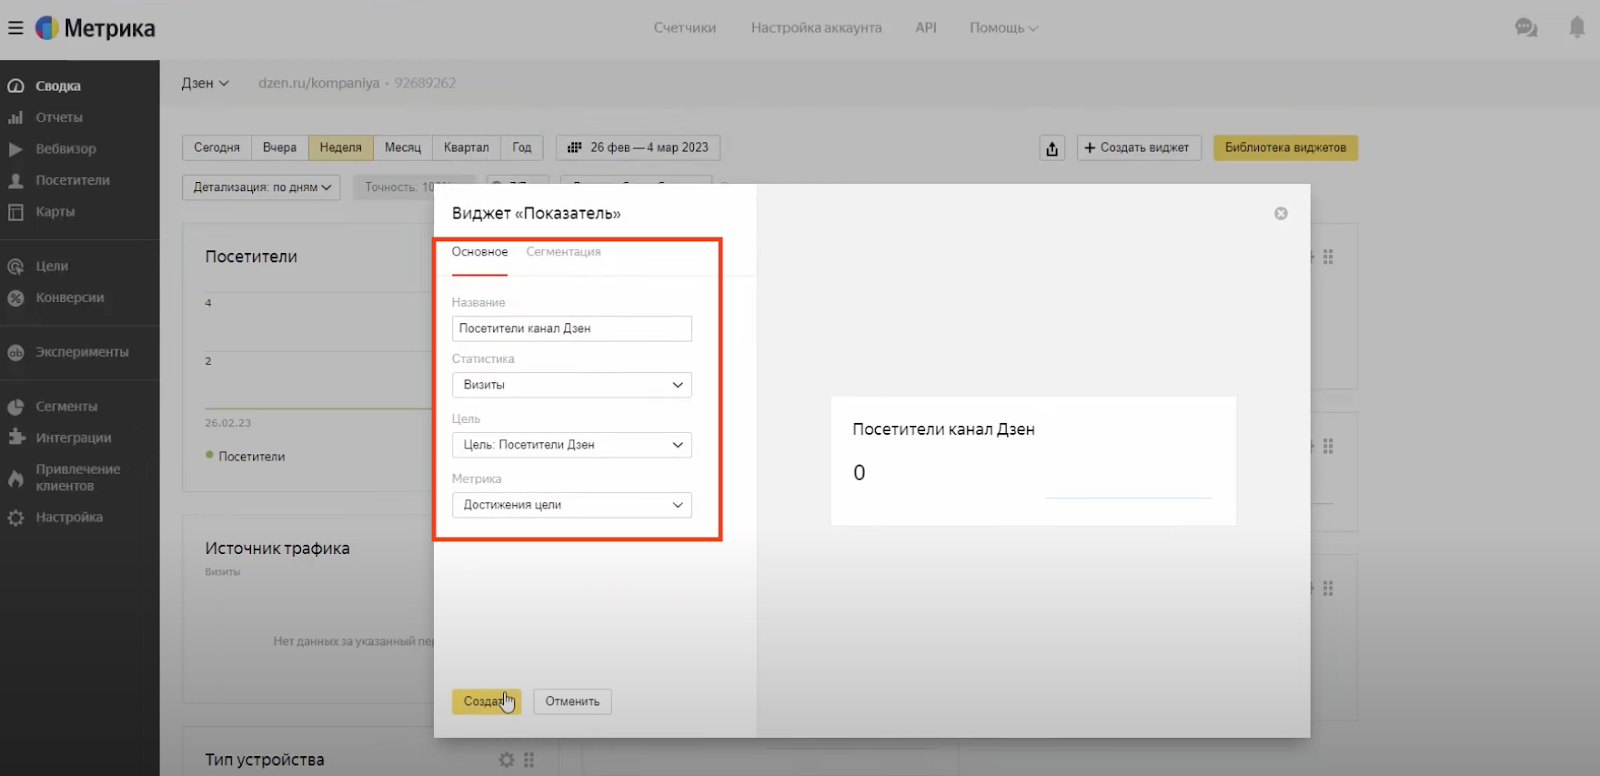Viewport: 1600px width, 776px height.
Task: Expand the Статистика dropdown Визиты
Action: click(571, 385)
